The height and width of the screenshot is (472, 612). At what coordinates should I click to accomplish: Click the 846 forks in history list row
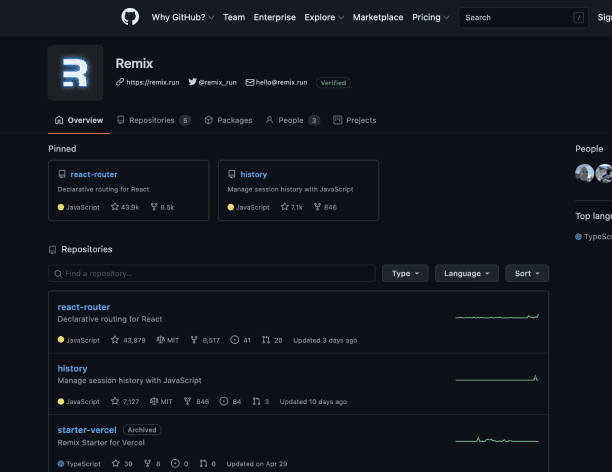coord(196,401)
